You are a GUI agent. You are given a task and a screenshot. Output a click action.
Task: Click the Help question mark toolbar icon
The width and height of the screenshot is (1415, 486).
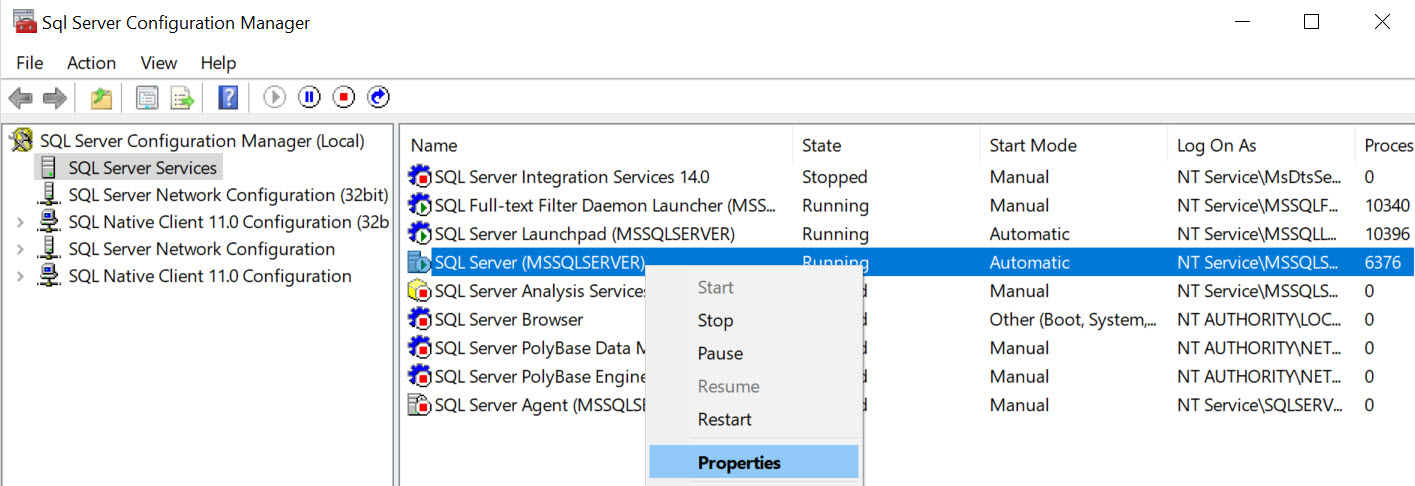coord(228,97)
